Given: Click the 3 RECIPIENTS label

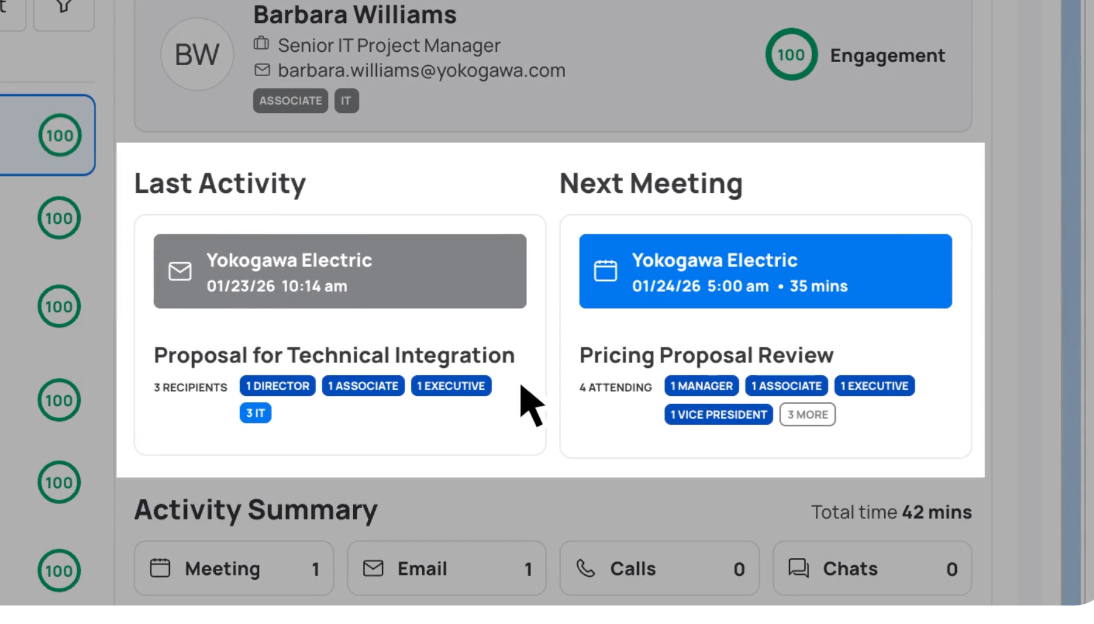Looking at the screenshot, I should click(x=190, y=387).
